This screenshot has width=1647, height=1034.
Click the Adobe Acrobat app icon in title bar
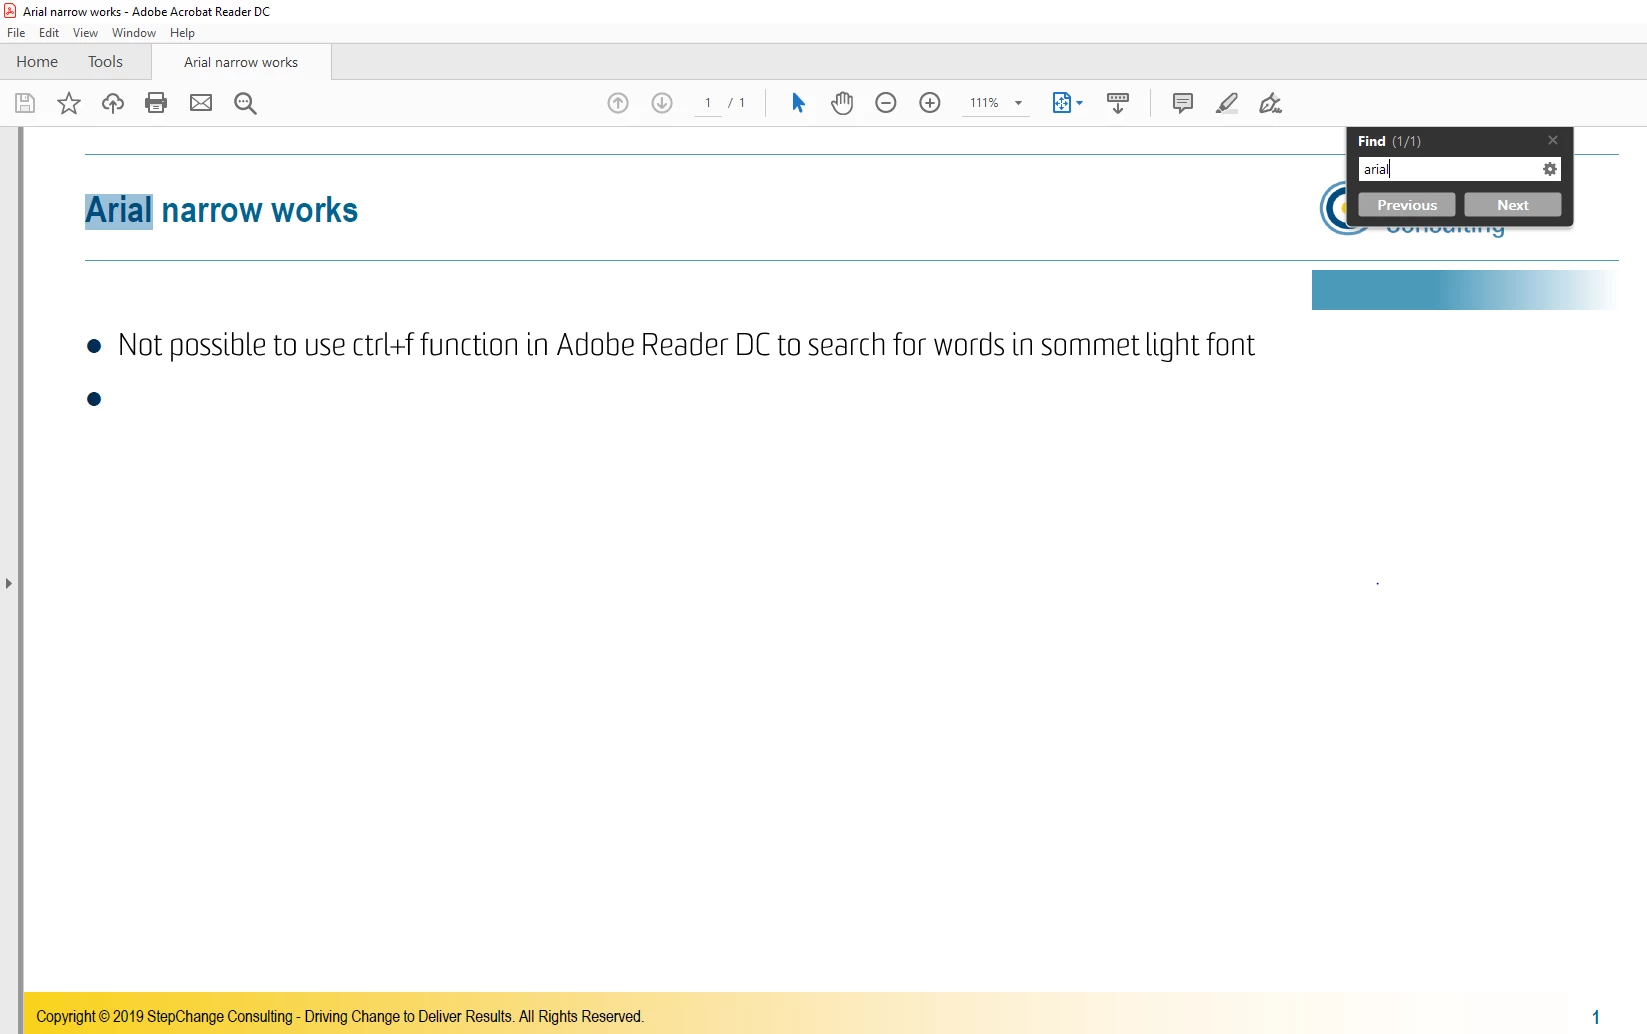(10, 11)
